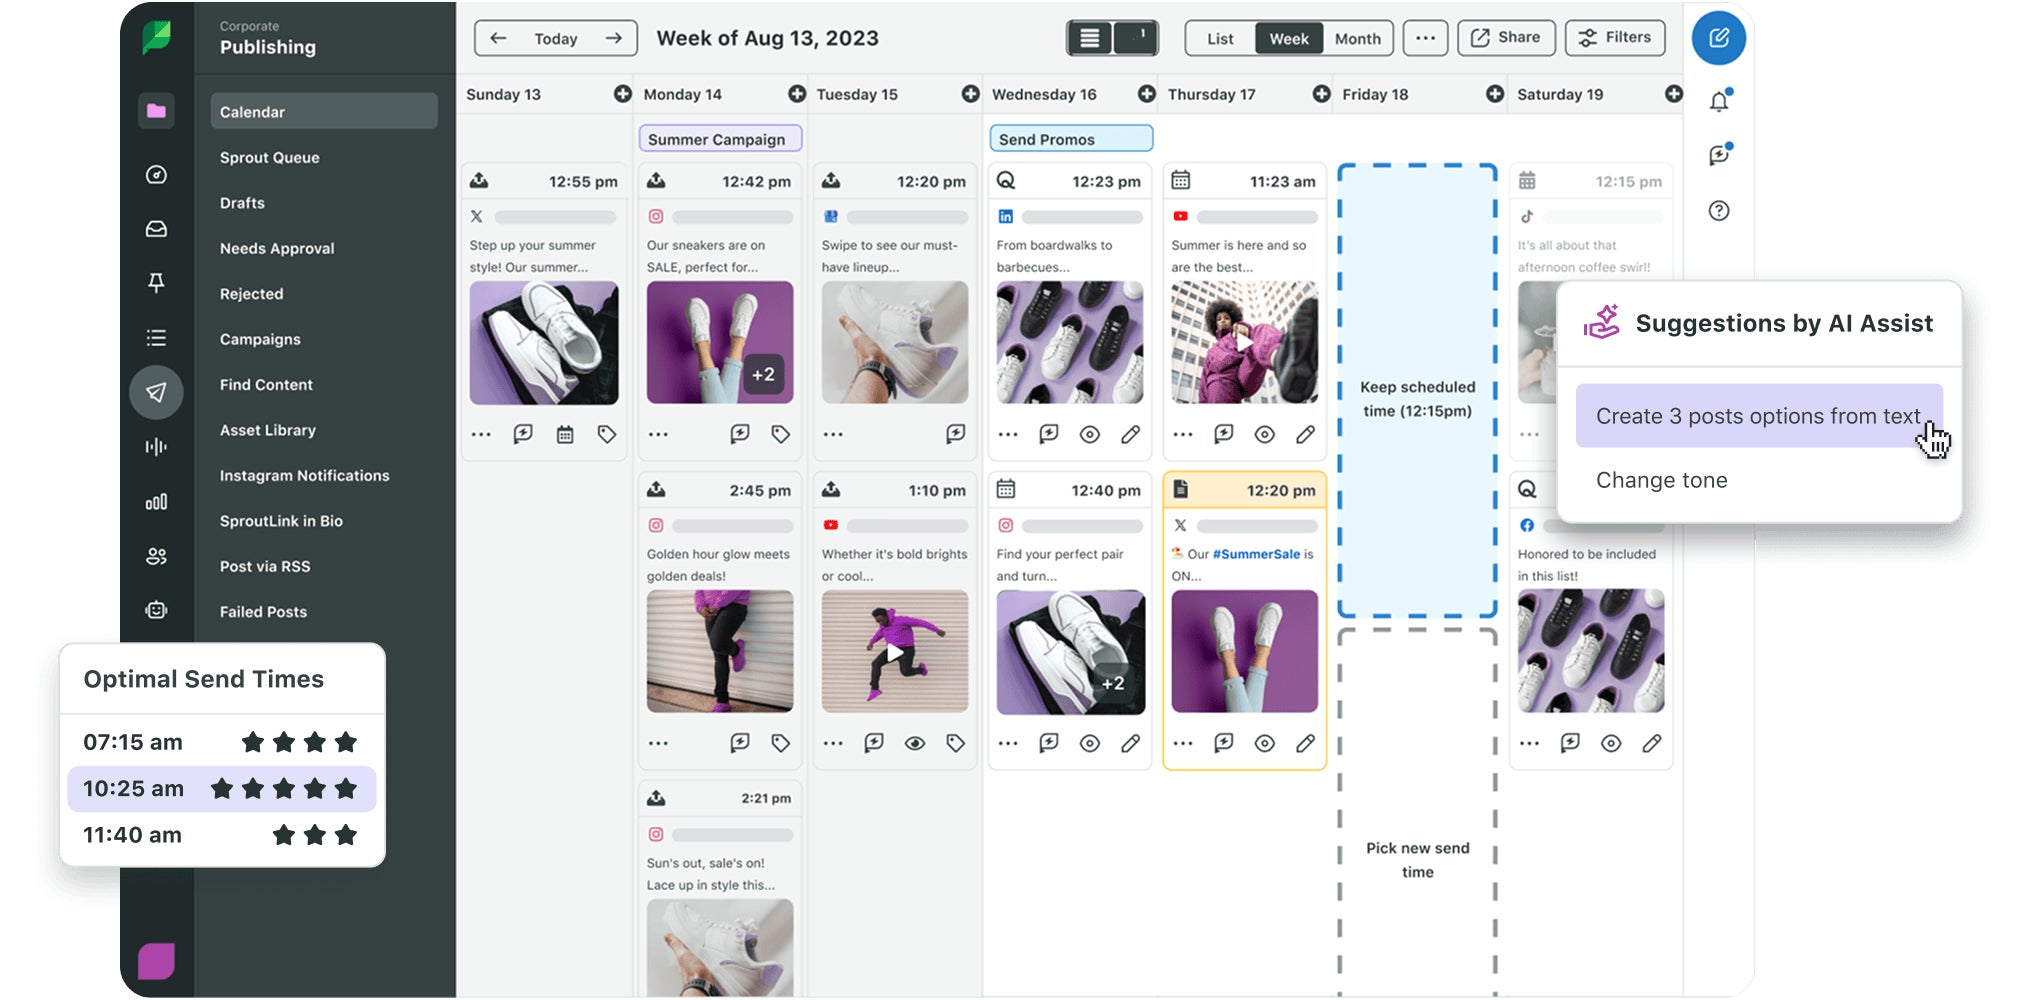This screenshot has height=1000, width=2024.
Task: Open the Inbox tray icon in sidebar
Action: pos(156,228)
